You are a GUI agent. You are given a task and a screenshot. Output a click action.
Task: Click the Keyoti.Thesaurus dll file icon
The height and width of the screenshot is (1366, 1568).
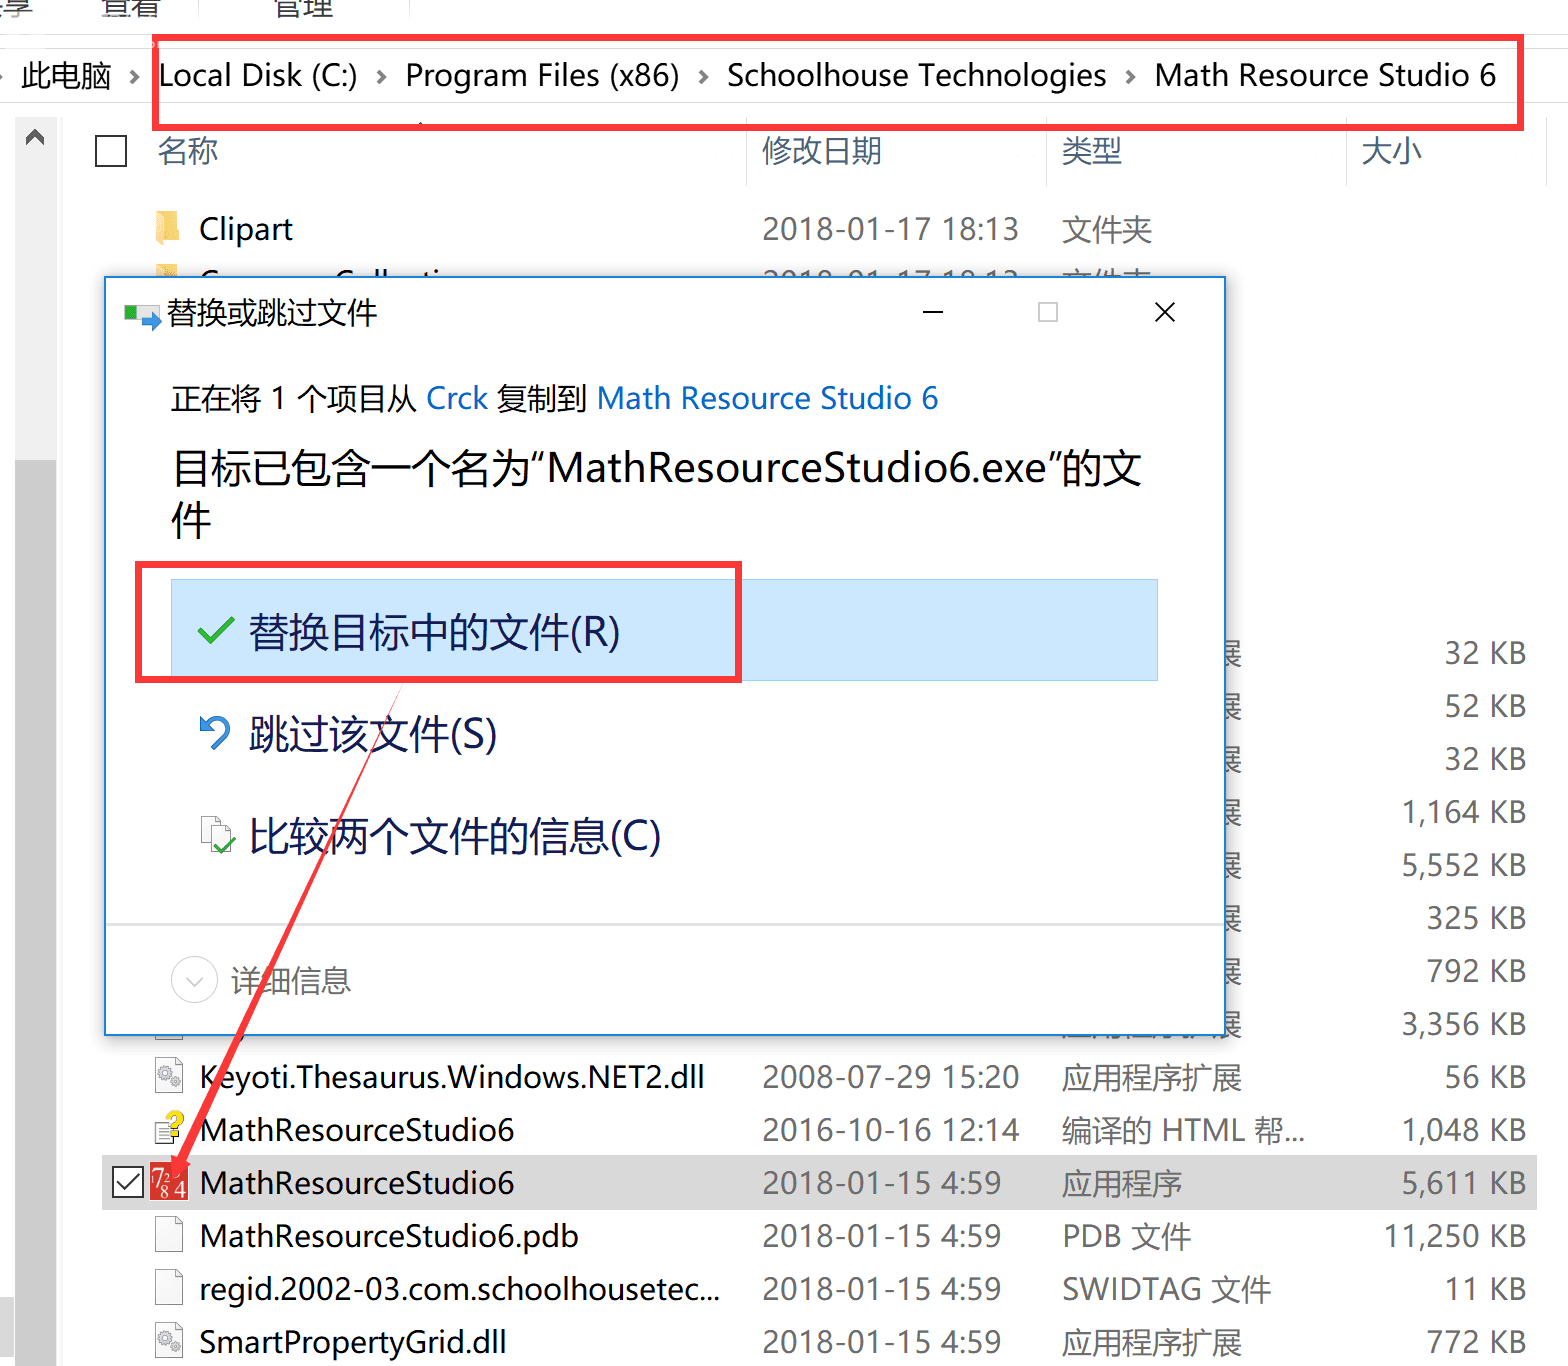coord(169,1076)
